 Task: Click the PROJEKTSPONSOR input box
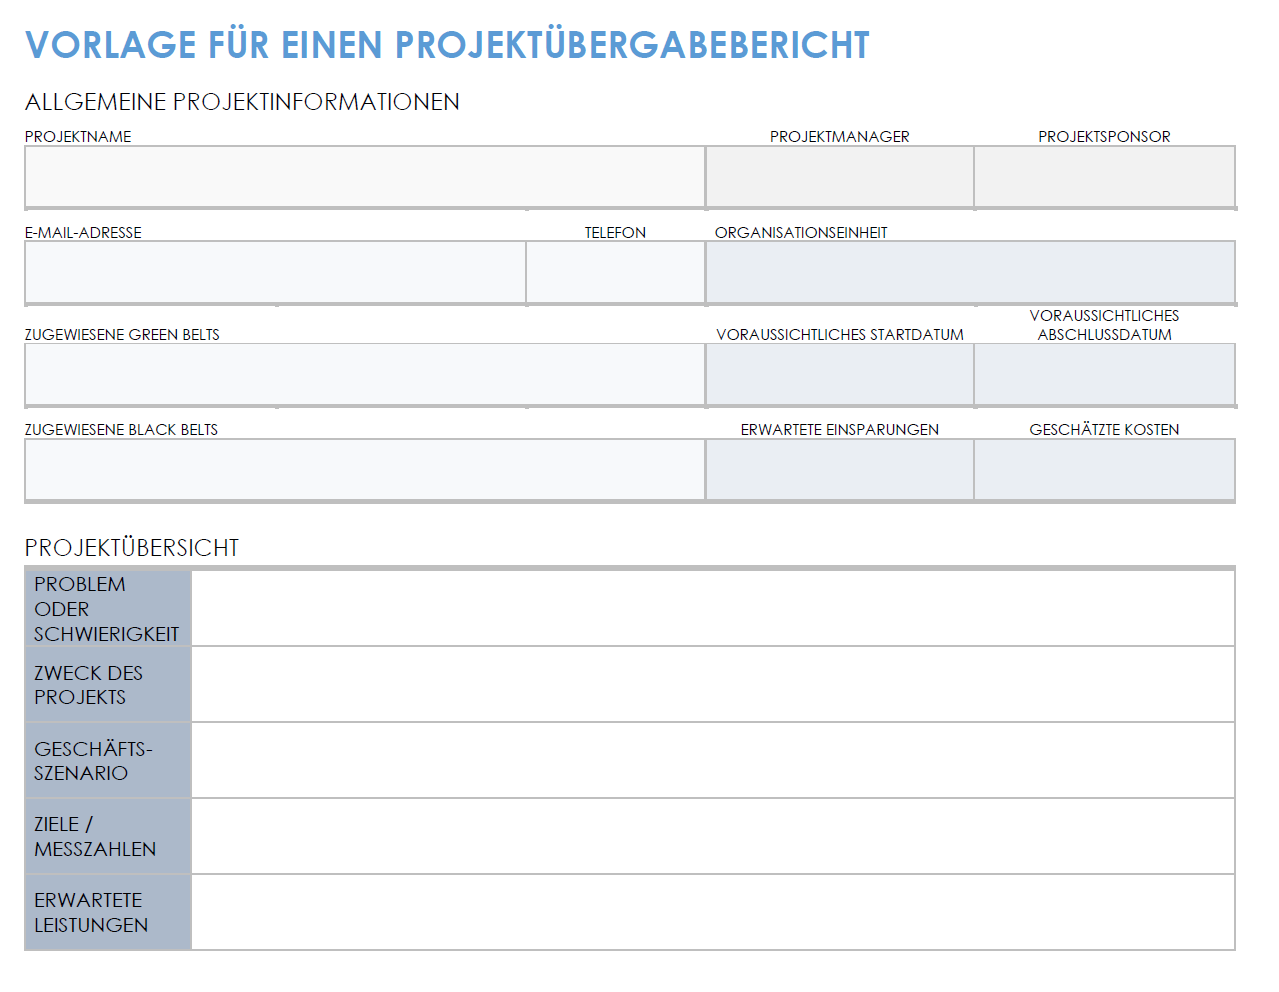coord(1104,176)
